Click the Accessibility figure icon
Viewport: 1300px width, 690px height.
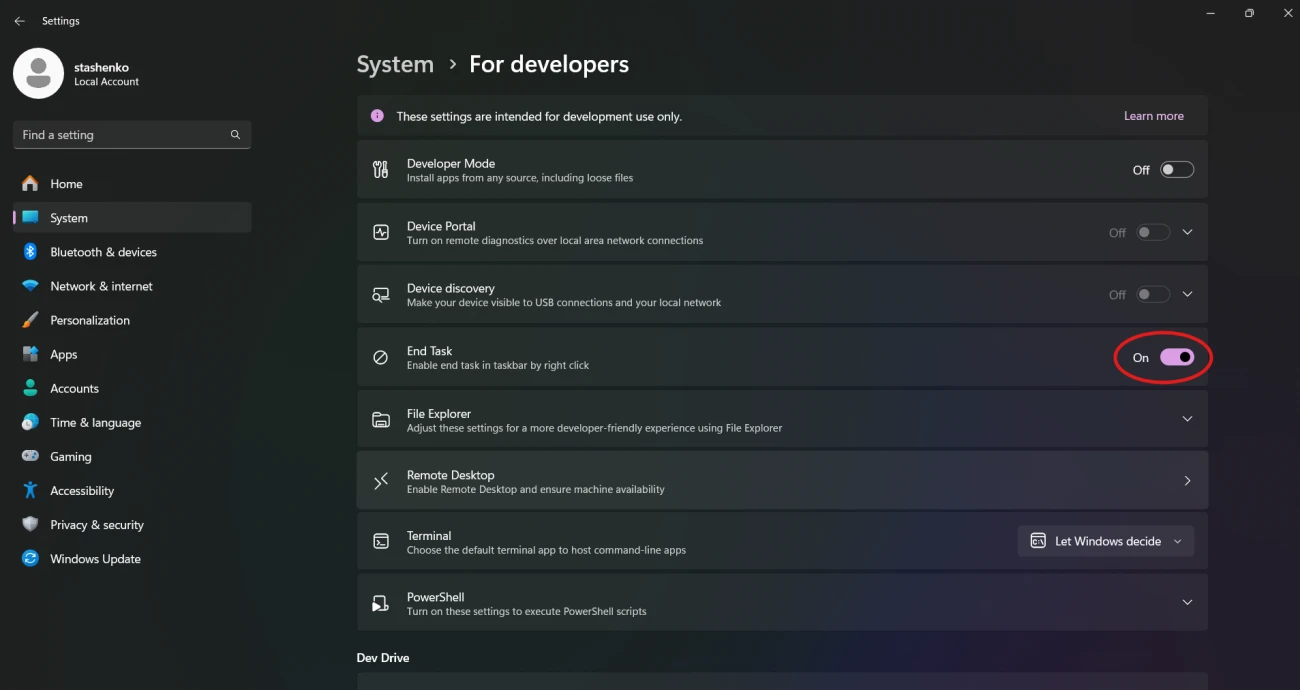tap(30, 491)
